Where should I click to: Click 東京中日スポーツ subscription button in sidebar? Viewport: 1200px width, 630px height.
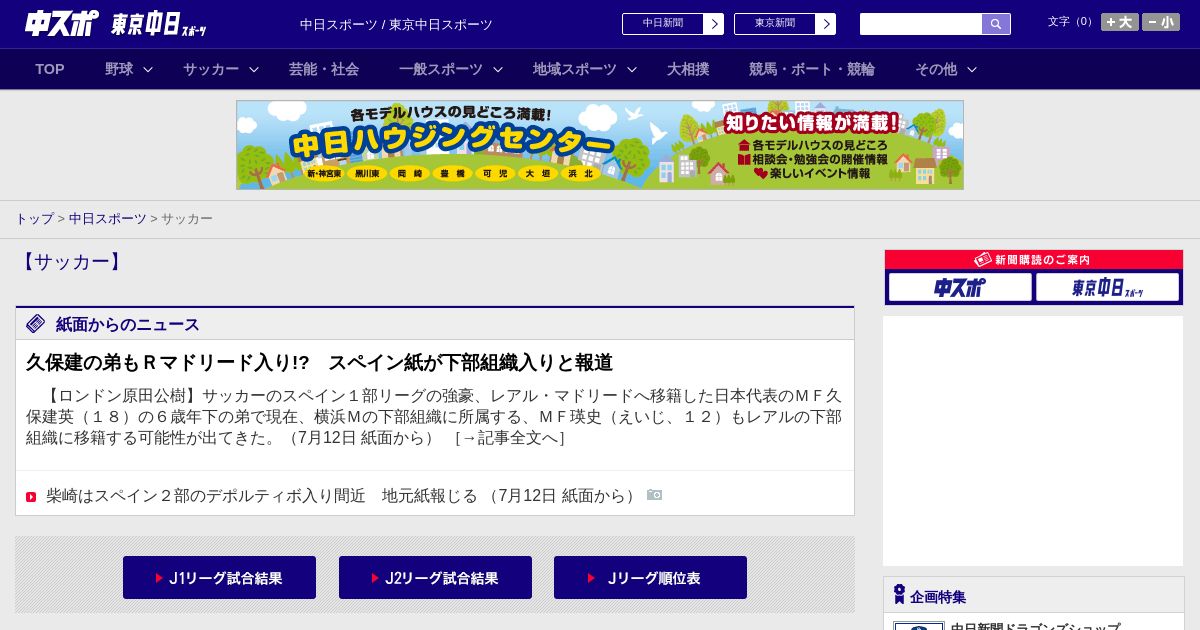click(x=1107, y=288)
